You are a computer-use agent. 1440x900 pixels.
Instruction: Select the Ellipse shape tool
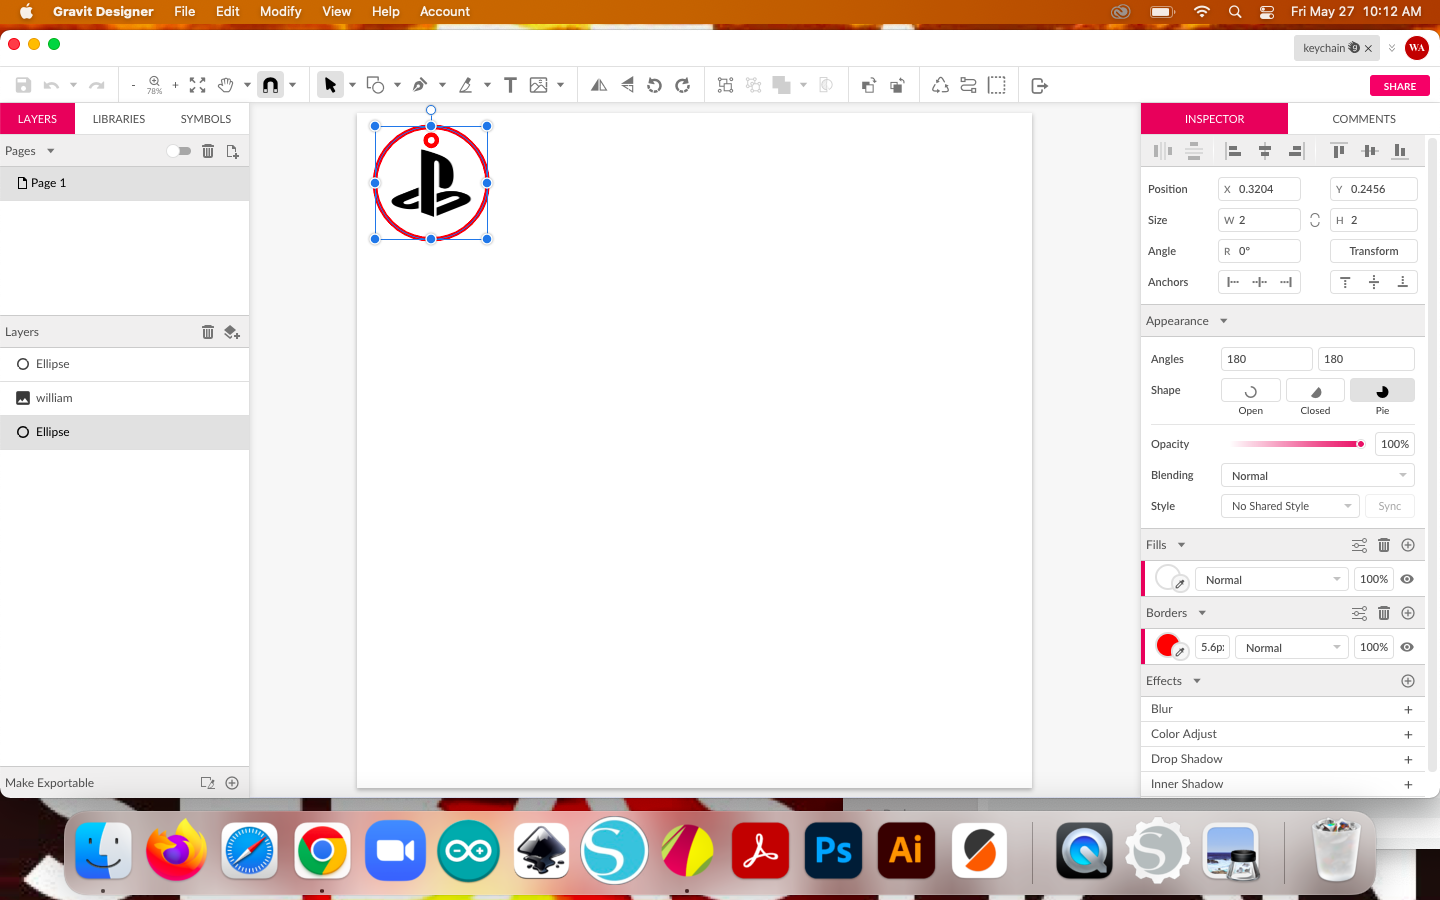click(x=376, y=85)
